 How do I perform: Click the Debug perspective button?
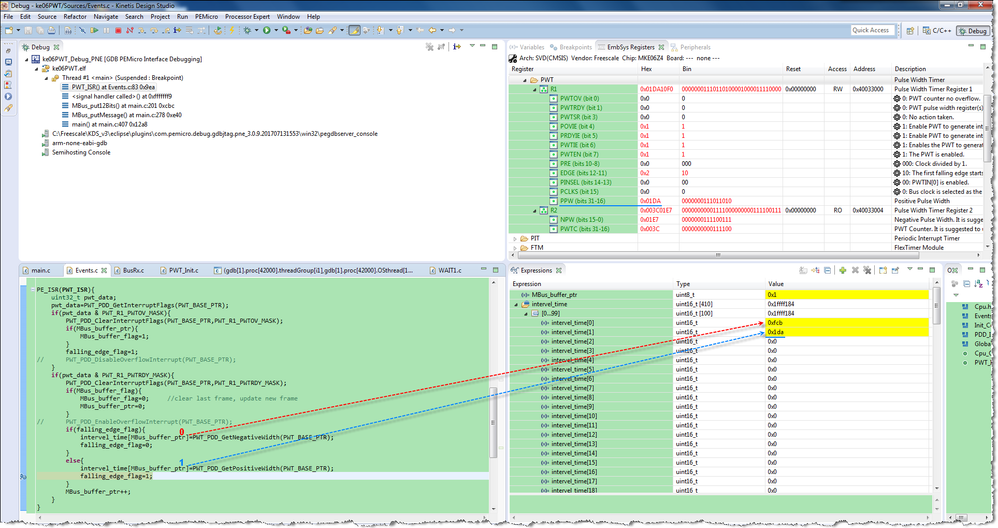pyautogui.click(x=973, y=31)
